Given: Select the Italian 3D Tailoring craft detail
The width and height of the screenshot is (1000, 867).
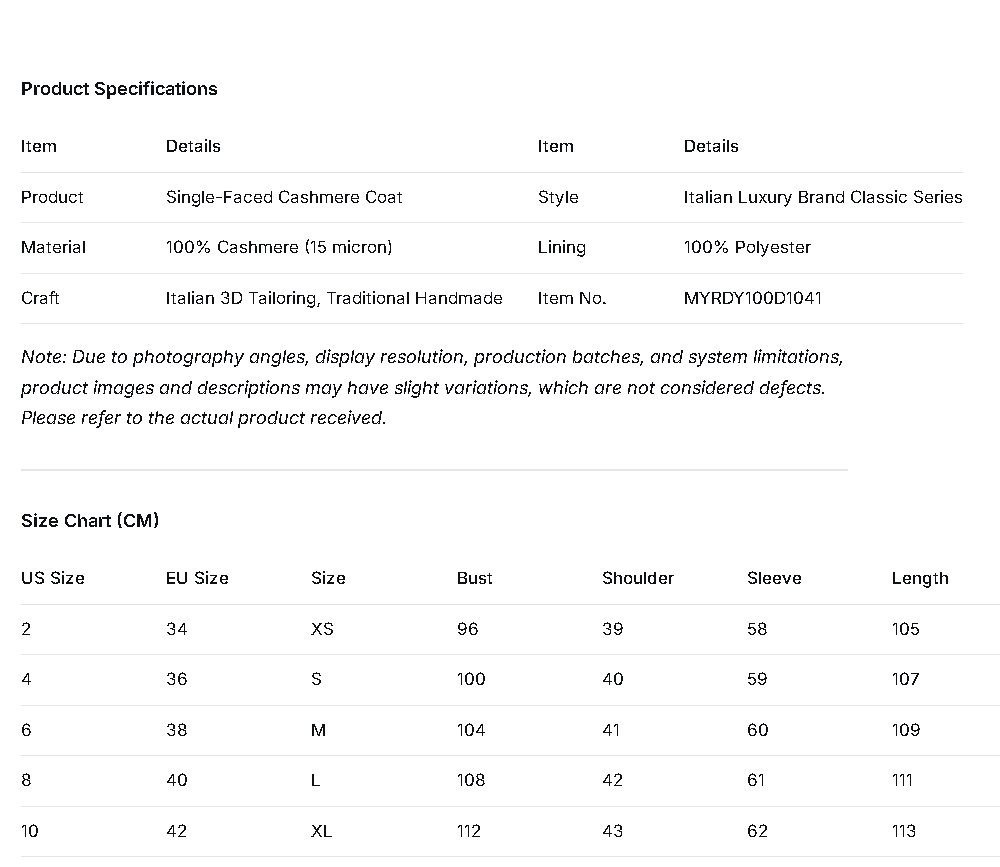Looking at the screenshot, I should pyautogui.click(x=334, y=298).
